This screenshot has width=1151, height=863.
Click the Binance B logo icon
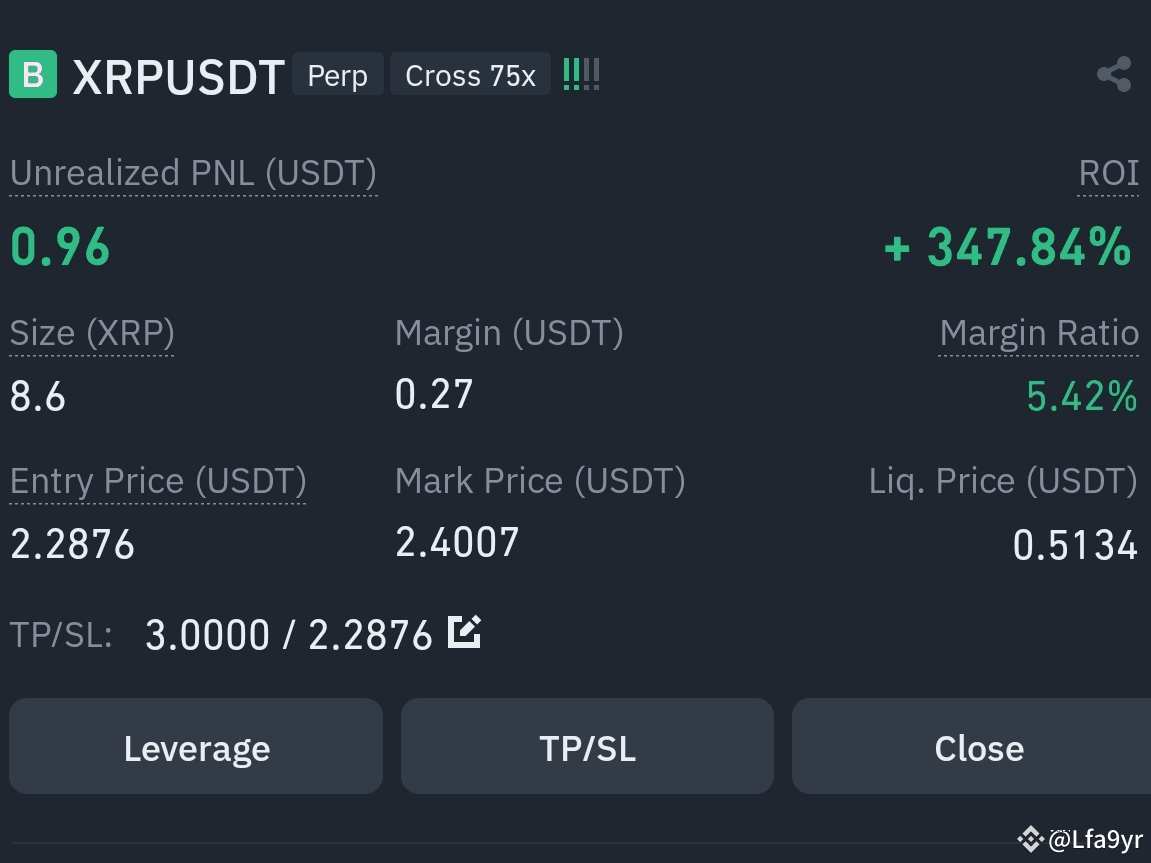click(32, 74)
